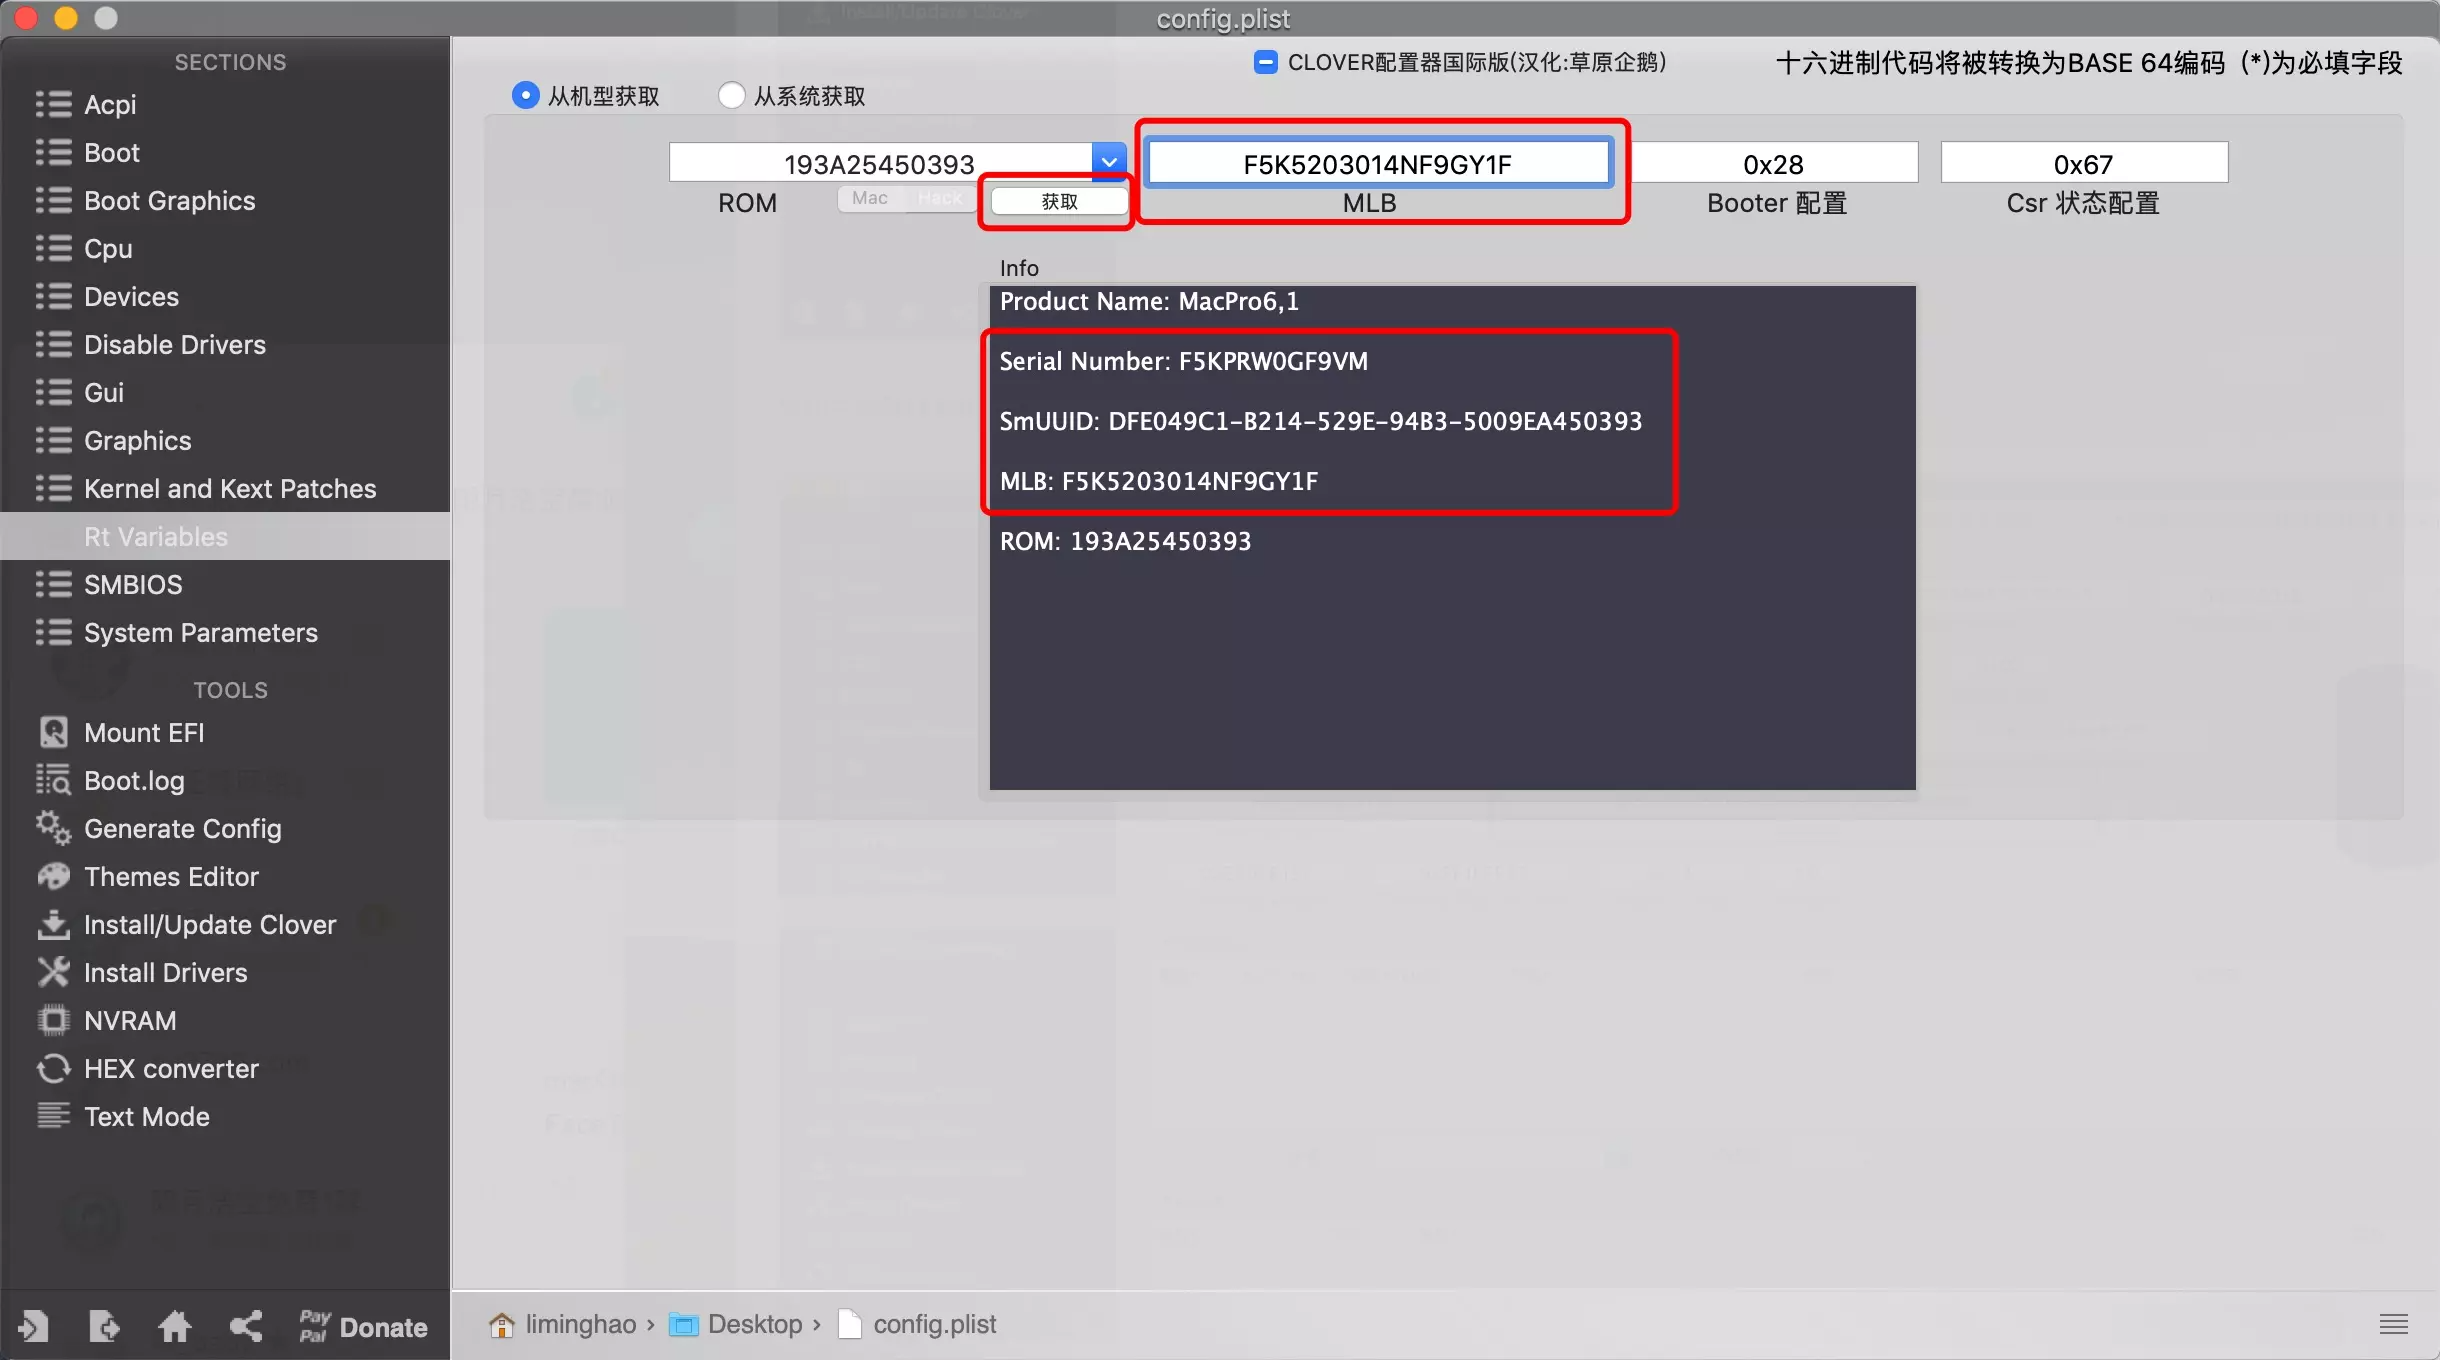This screenshot has height=1360, width=2440.
Task: Click the ROM value field 193A25450393
Action: 880,163
